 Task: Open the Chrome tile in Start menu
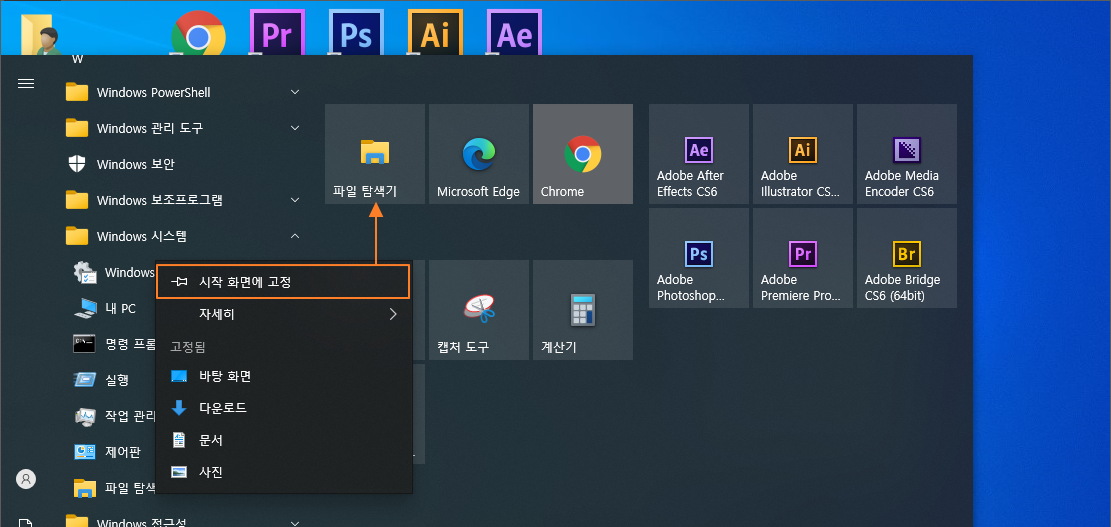[x=582, y=154]
